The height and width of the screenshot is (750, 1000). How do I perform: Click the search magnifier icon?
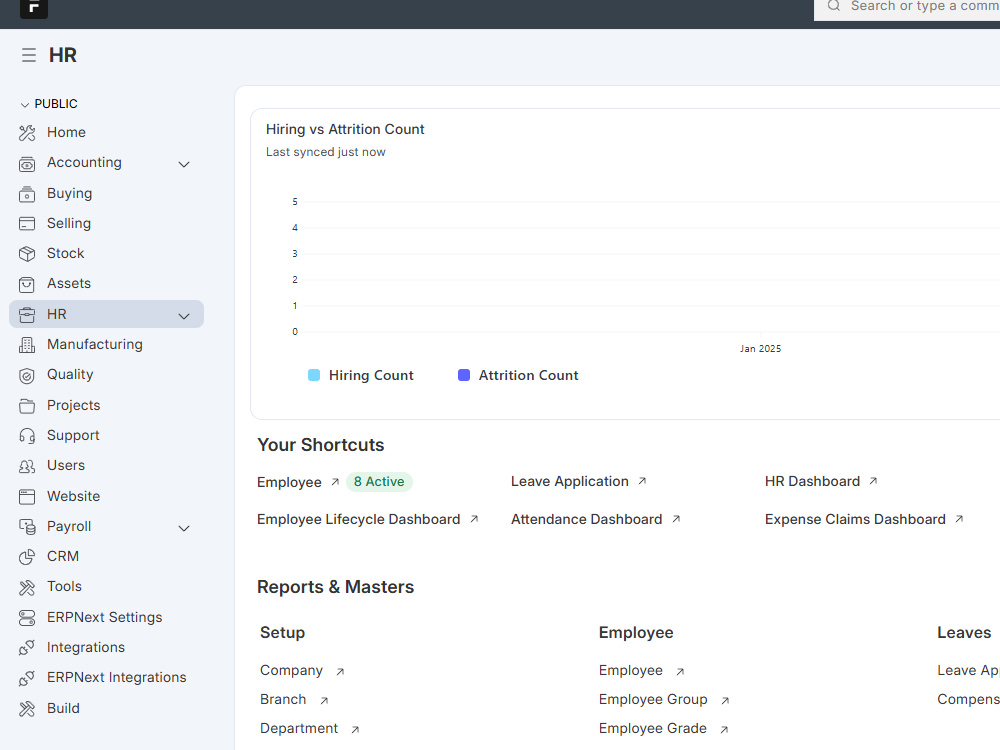pyautogui.click(x=834, y=6)
